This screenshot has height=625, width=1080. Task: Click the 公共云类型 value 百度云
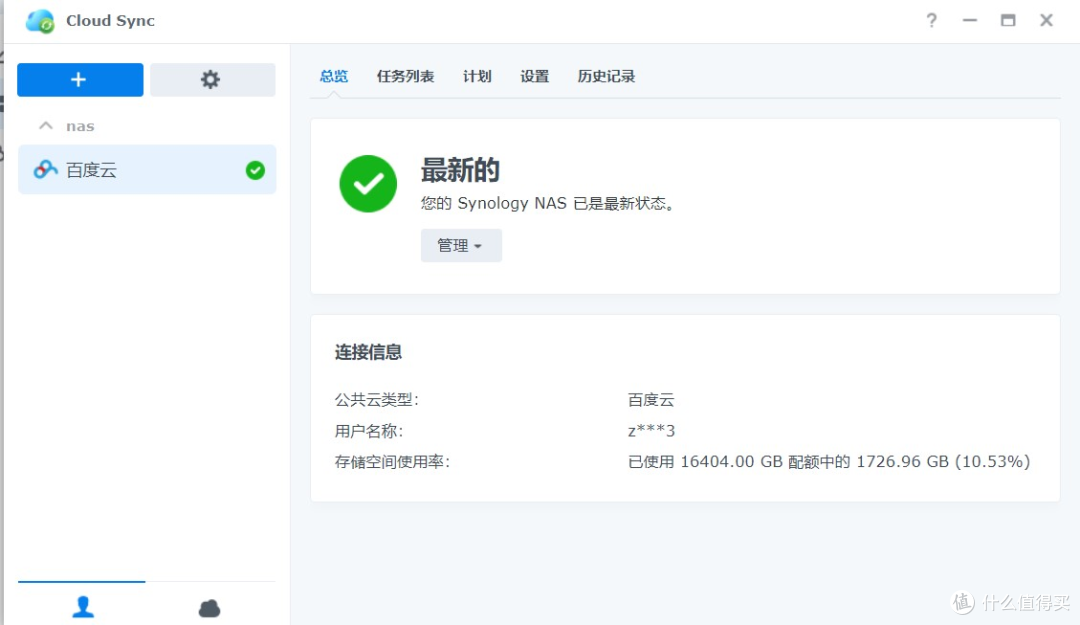tap(651, 400)
